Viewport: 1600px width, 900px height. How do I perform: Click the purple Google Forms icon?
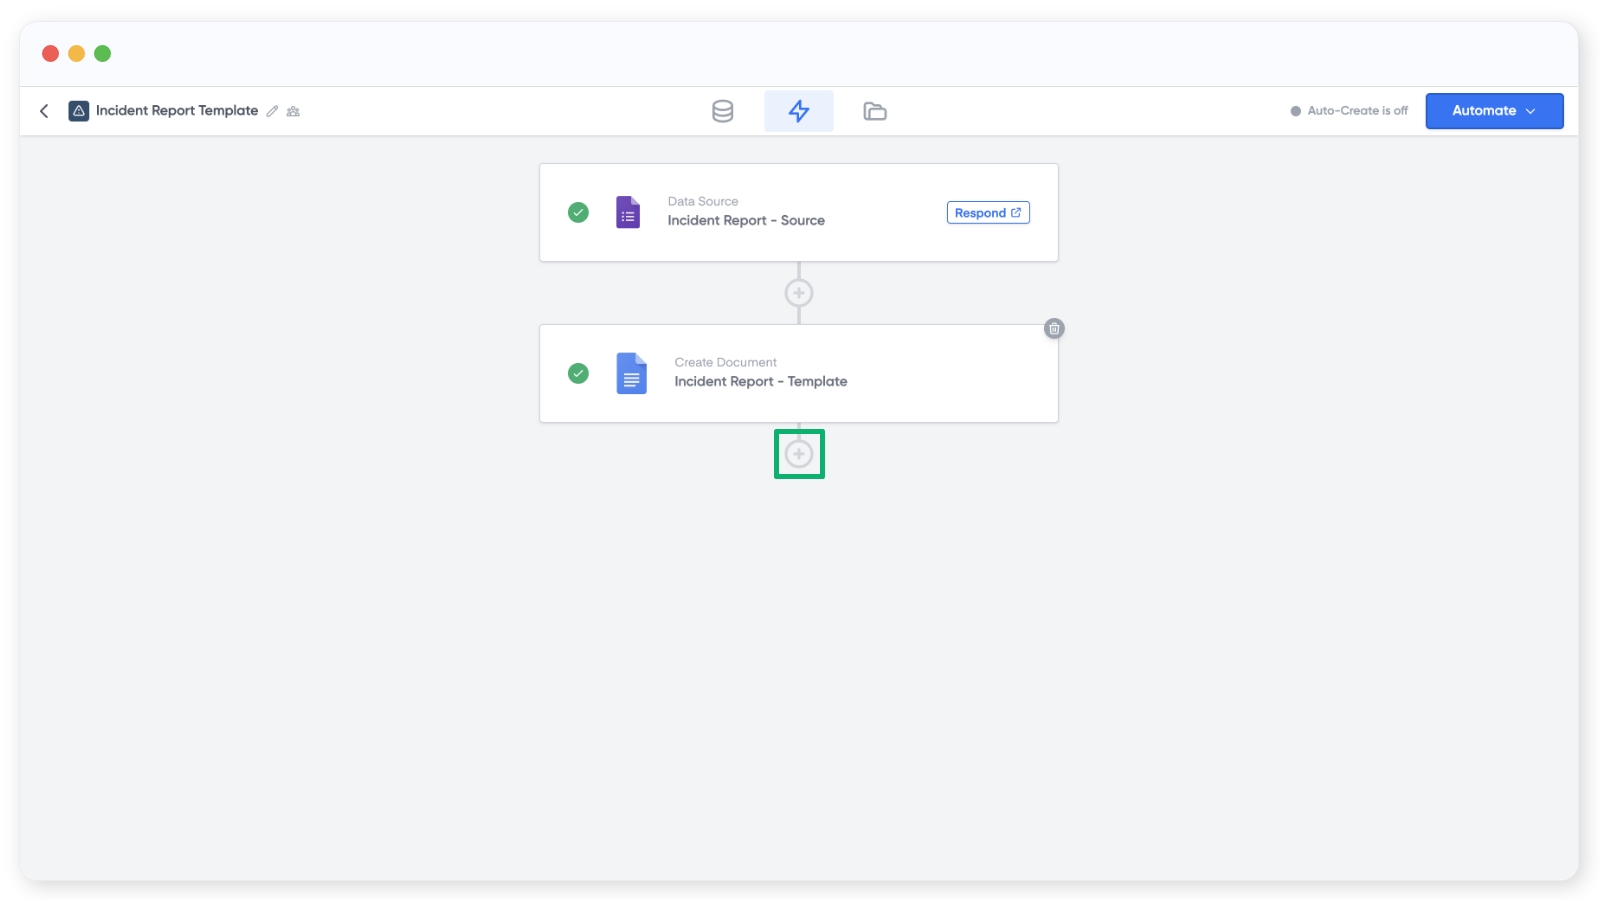pyautogui.click(x=628, y=213)
